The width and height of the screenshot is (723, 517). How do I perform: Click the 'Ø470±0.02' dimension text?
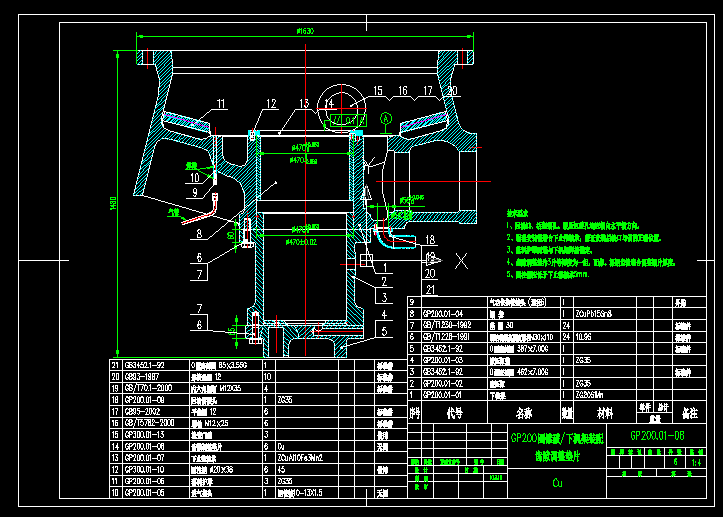(x=301, y=242)
